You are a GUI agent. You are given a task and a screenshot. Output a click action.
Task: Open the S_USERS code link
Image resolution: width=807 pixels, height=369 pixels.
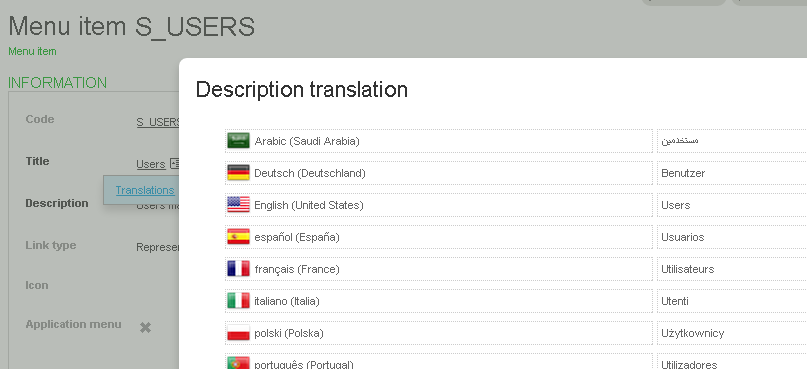tap(157, 122)
